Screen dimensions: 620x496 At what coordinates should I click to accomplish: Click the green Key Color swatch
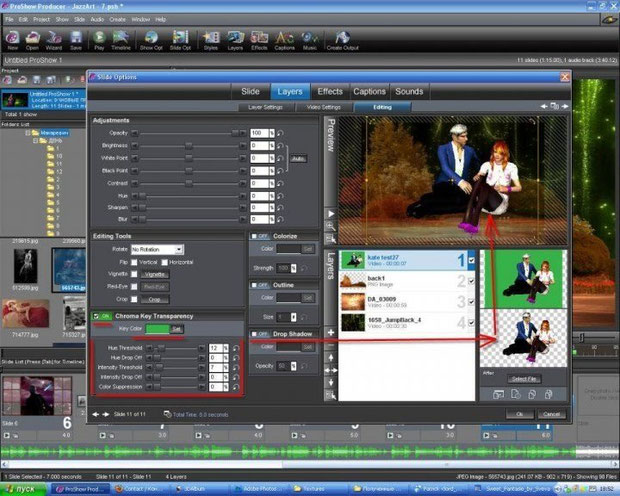[158, 329]
